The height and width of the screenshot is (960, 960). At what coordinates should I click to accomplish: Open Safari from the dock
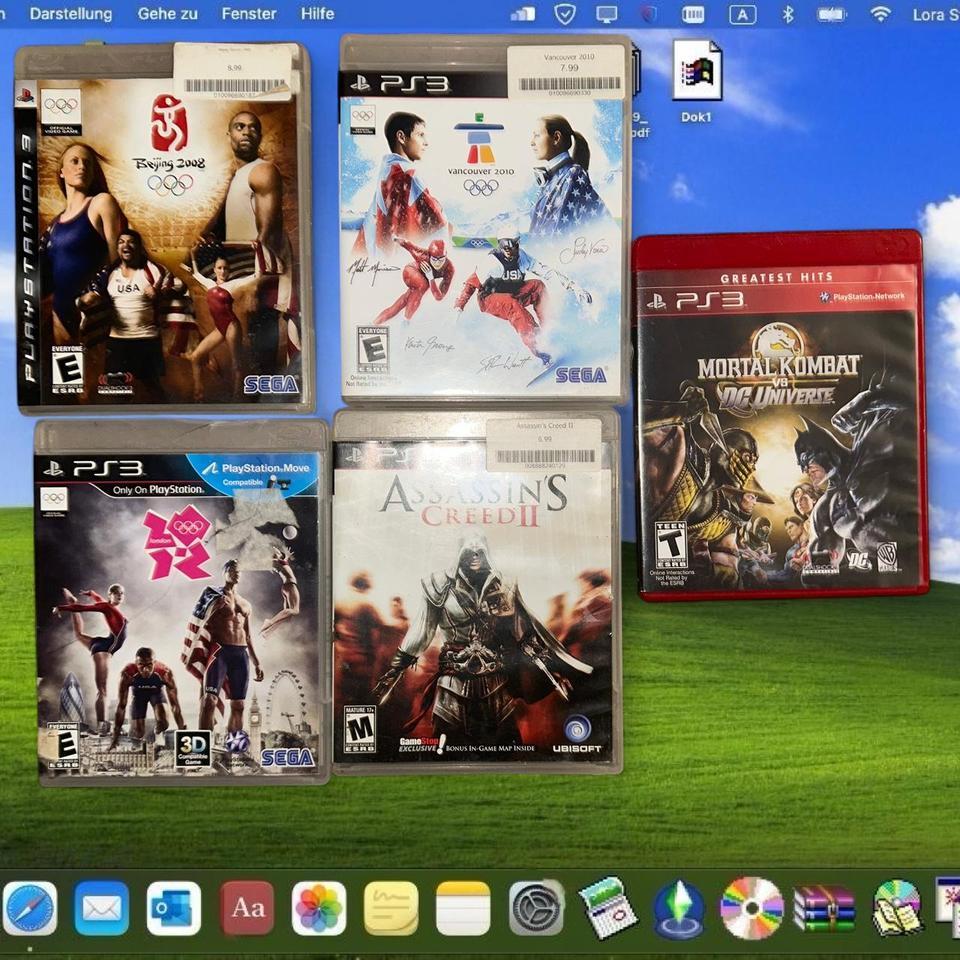(30, 909)
